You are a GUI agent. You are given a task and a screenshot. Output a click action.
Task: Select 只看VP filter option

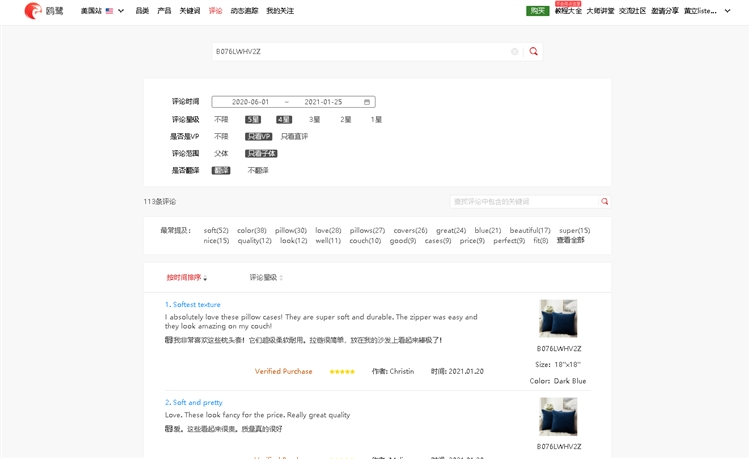(x=258, y=137)
